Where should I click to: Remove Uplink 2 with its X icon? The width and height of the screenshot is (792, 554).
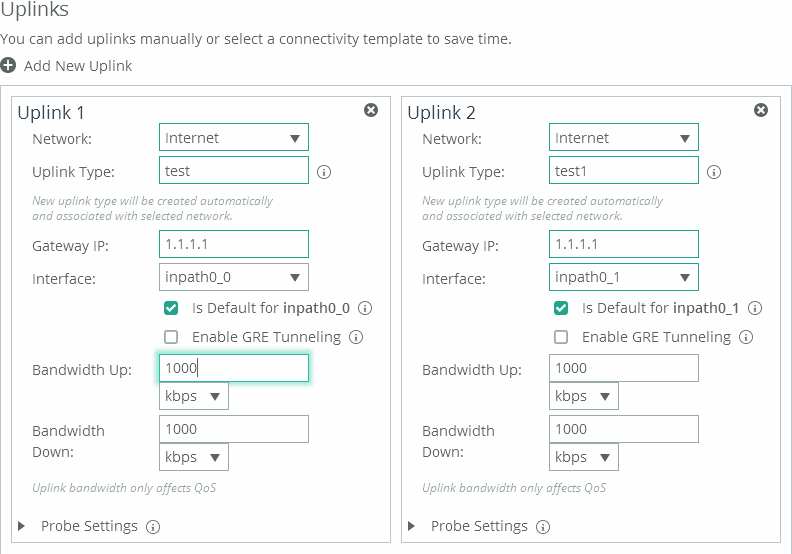pos(761,110)
